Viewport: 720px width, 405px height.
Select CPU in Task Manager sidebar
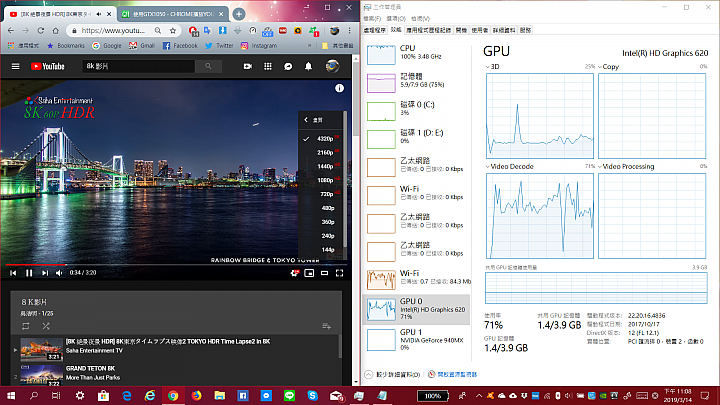417,54
